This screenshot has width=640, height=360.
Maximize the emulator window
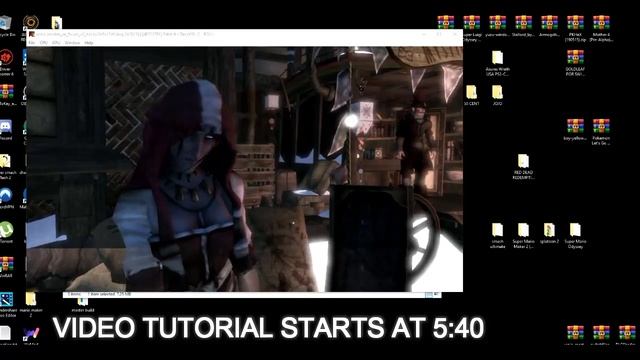pos(440,34)
